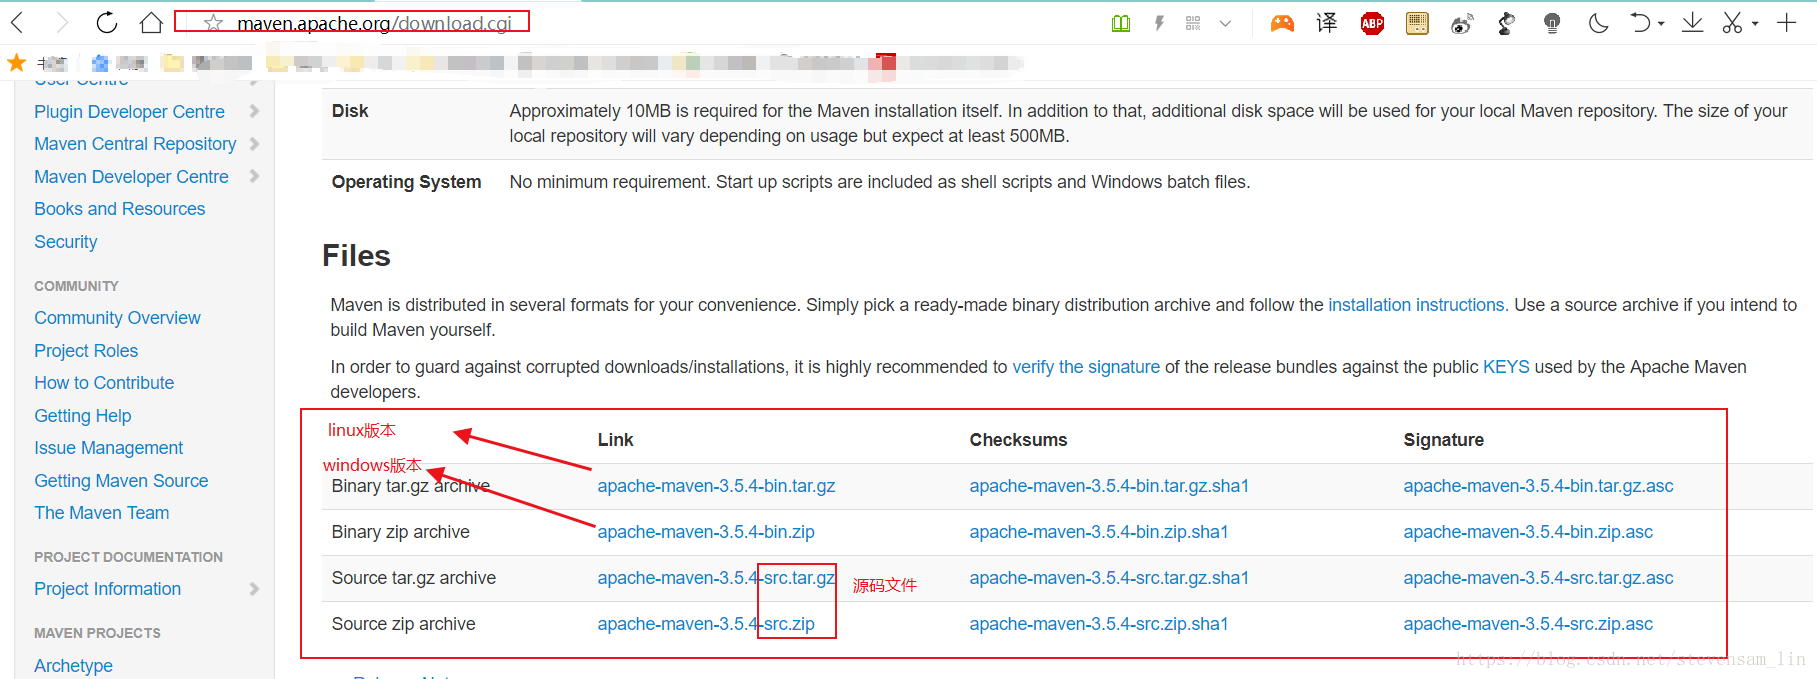Expand the Maven Developer Centre chevron
The image size is (1817, 679).
254,176
